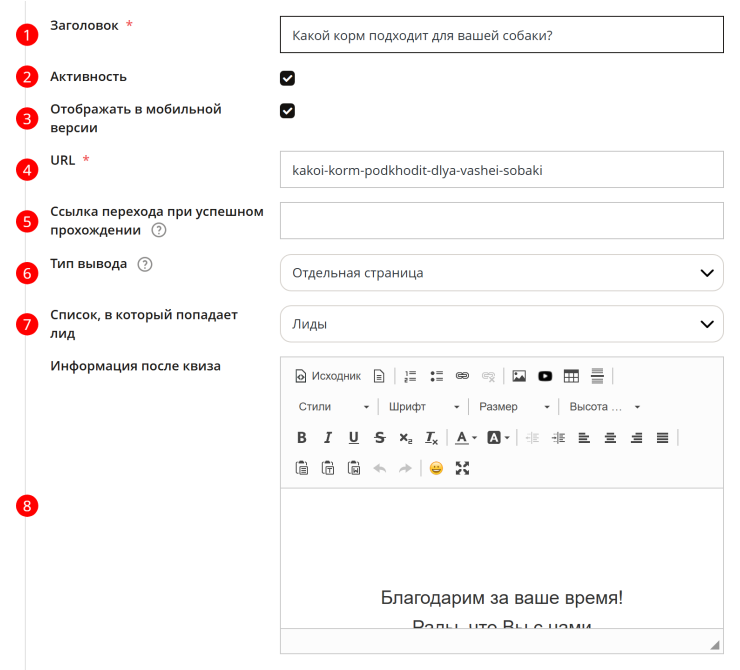
Task: Insert a table
Action: click(x=571, y=376)
